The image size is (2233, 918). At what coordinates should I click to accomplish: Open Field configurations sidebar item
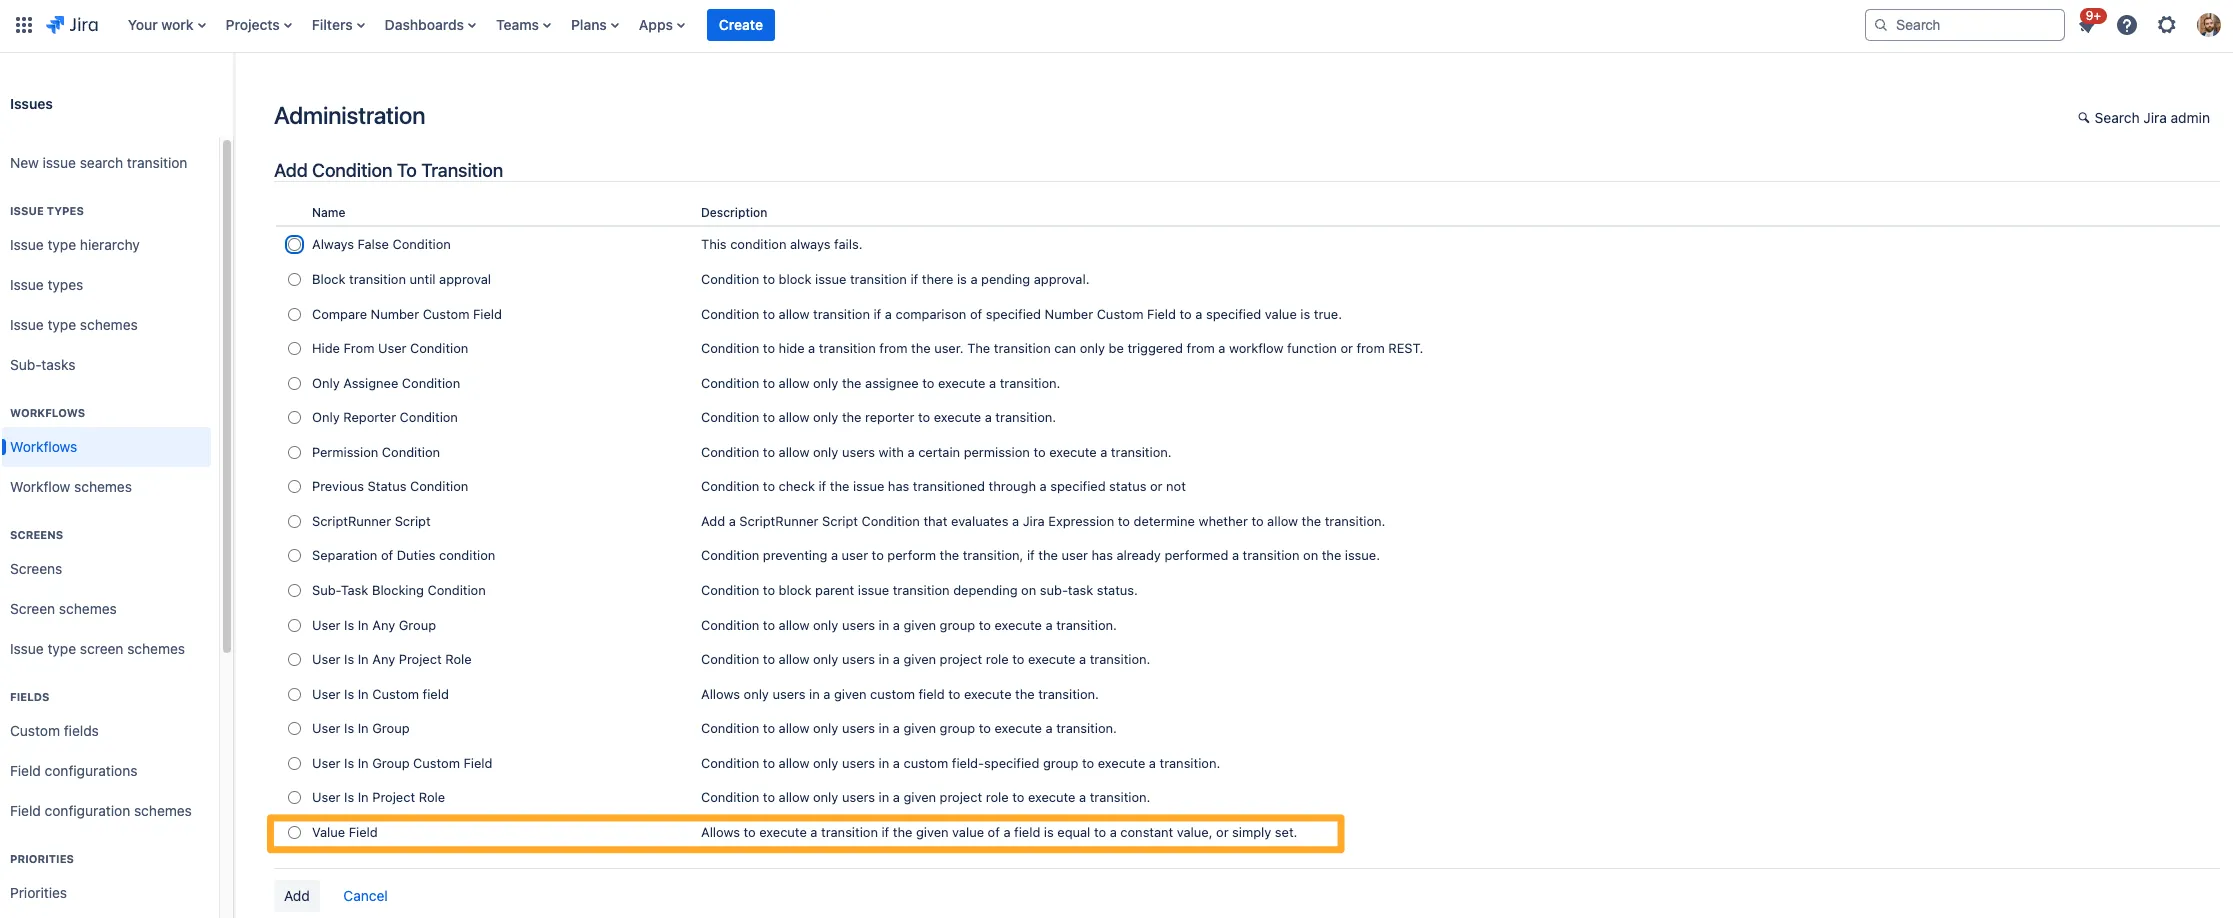pyautogui.click(x=74, y=771)
